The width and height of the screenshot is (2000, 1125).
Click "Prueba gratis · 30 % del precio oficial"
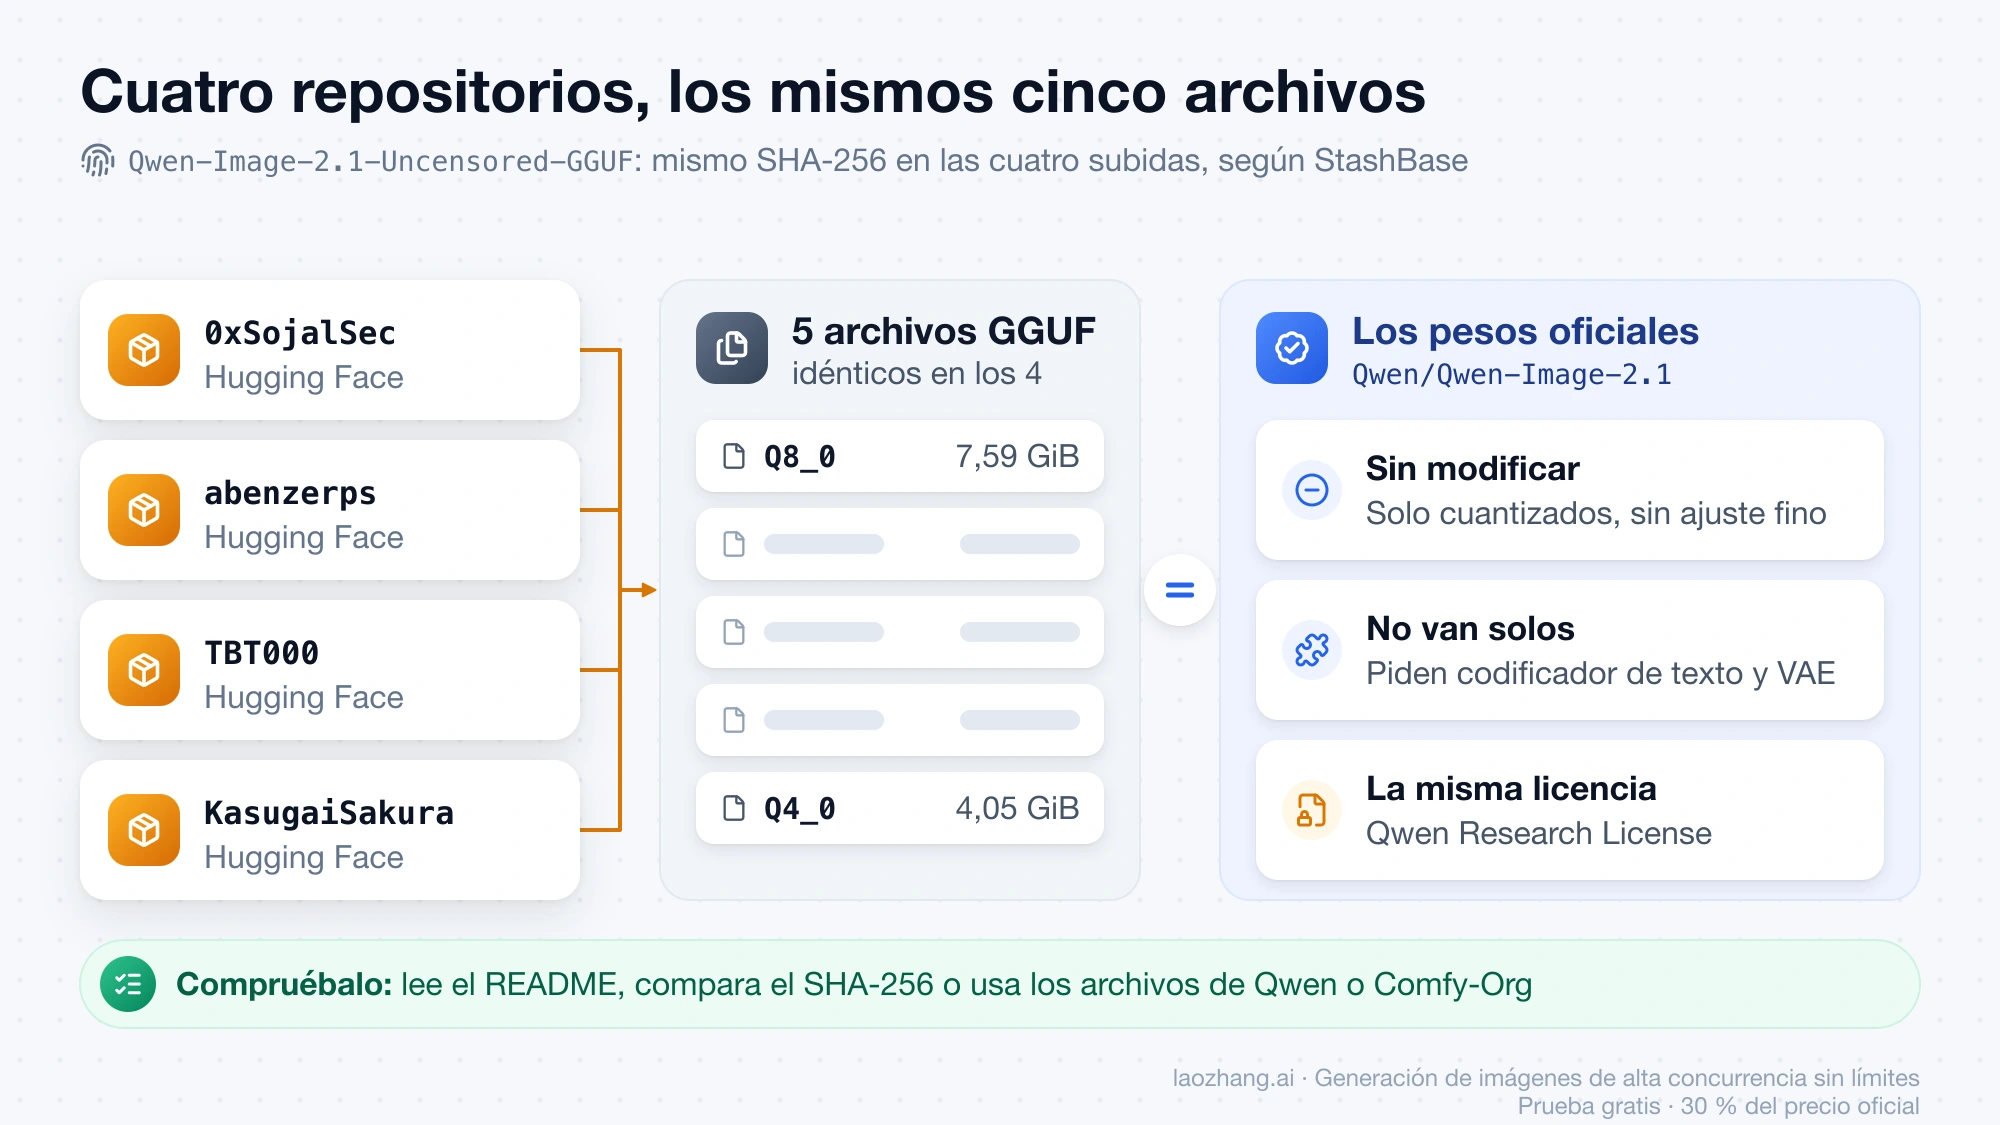click(x=1718, y=1106)
